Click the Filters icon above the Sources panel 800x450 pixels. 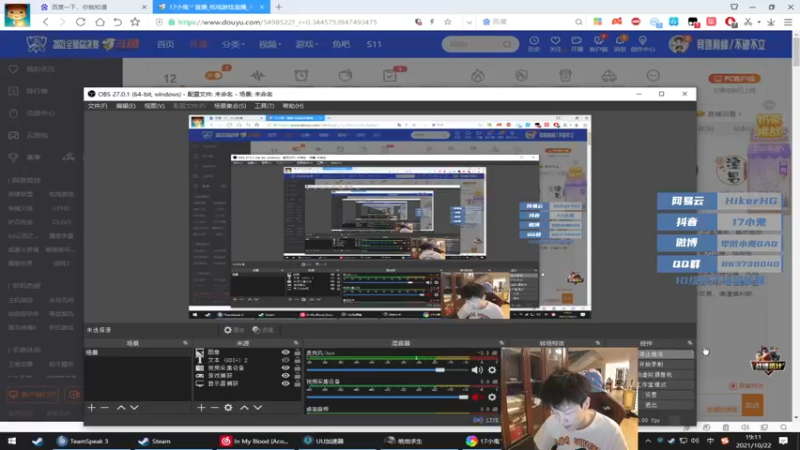(x=263, y=330)
